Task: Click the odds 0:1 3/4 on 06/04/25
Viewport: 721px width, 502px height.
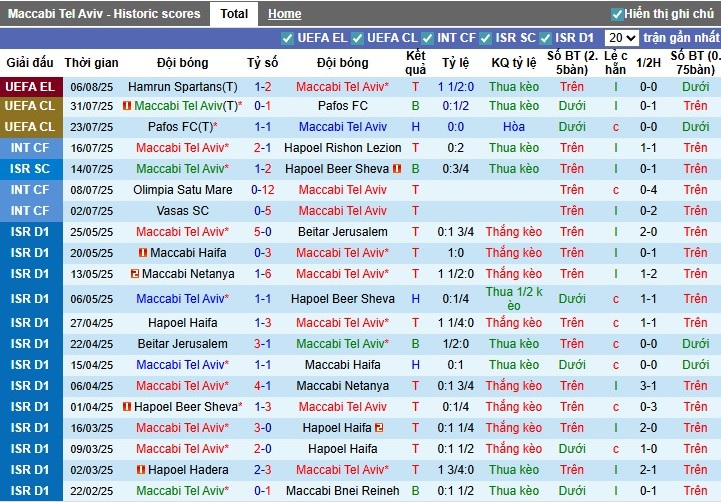Action: [456, 386]
